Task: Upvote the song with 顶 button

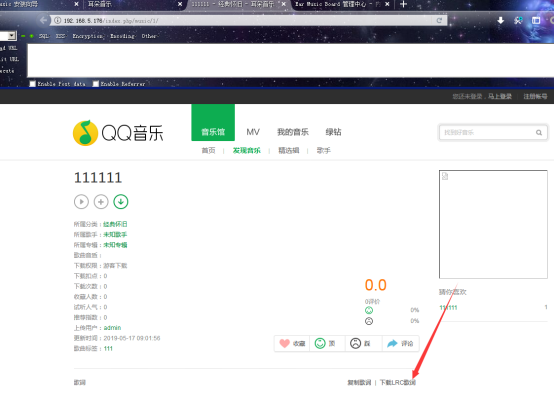Action: [x=327, y=344]
